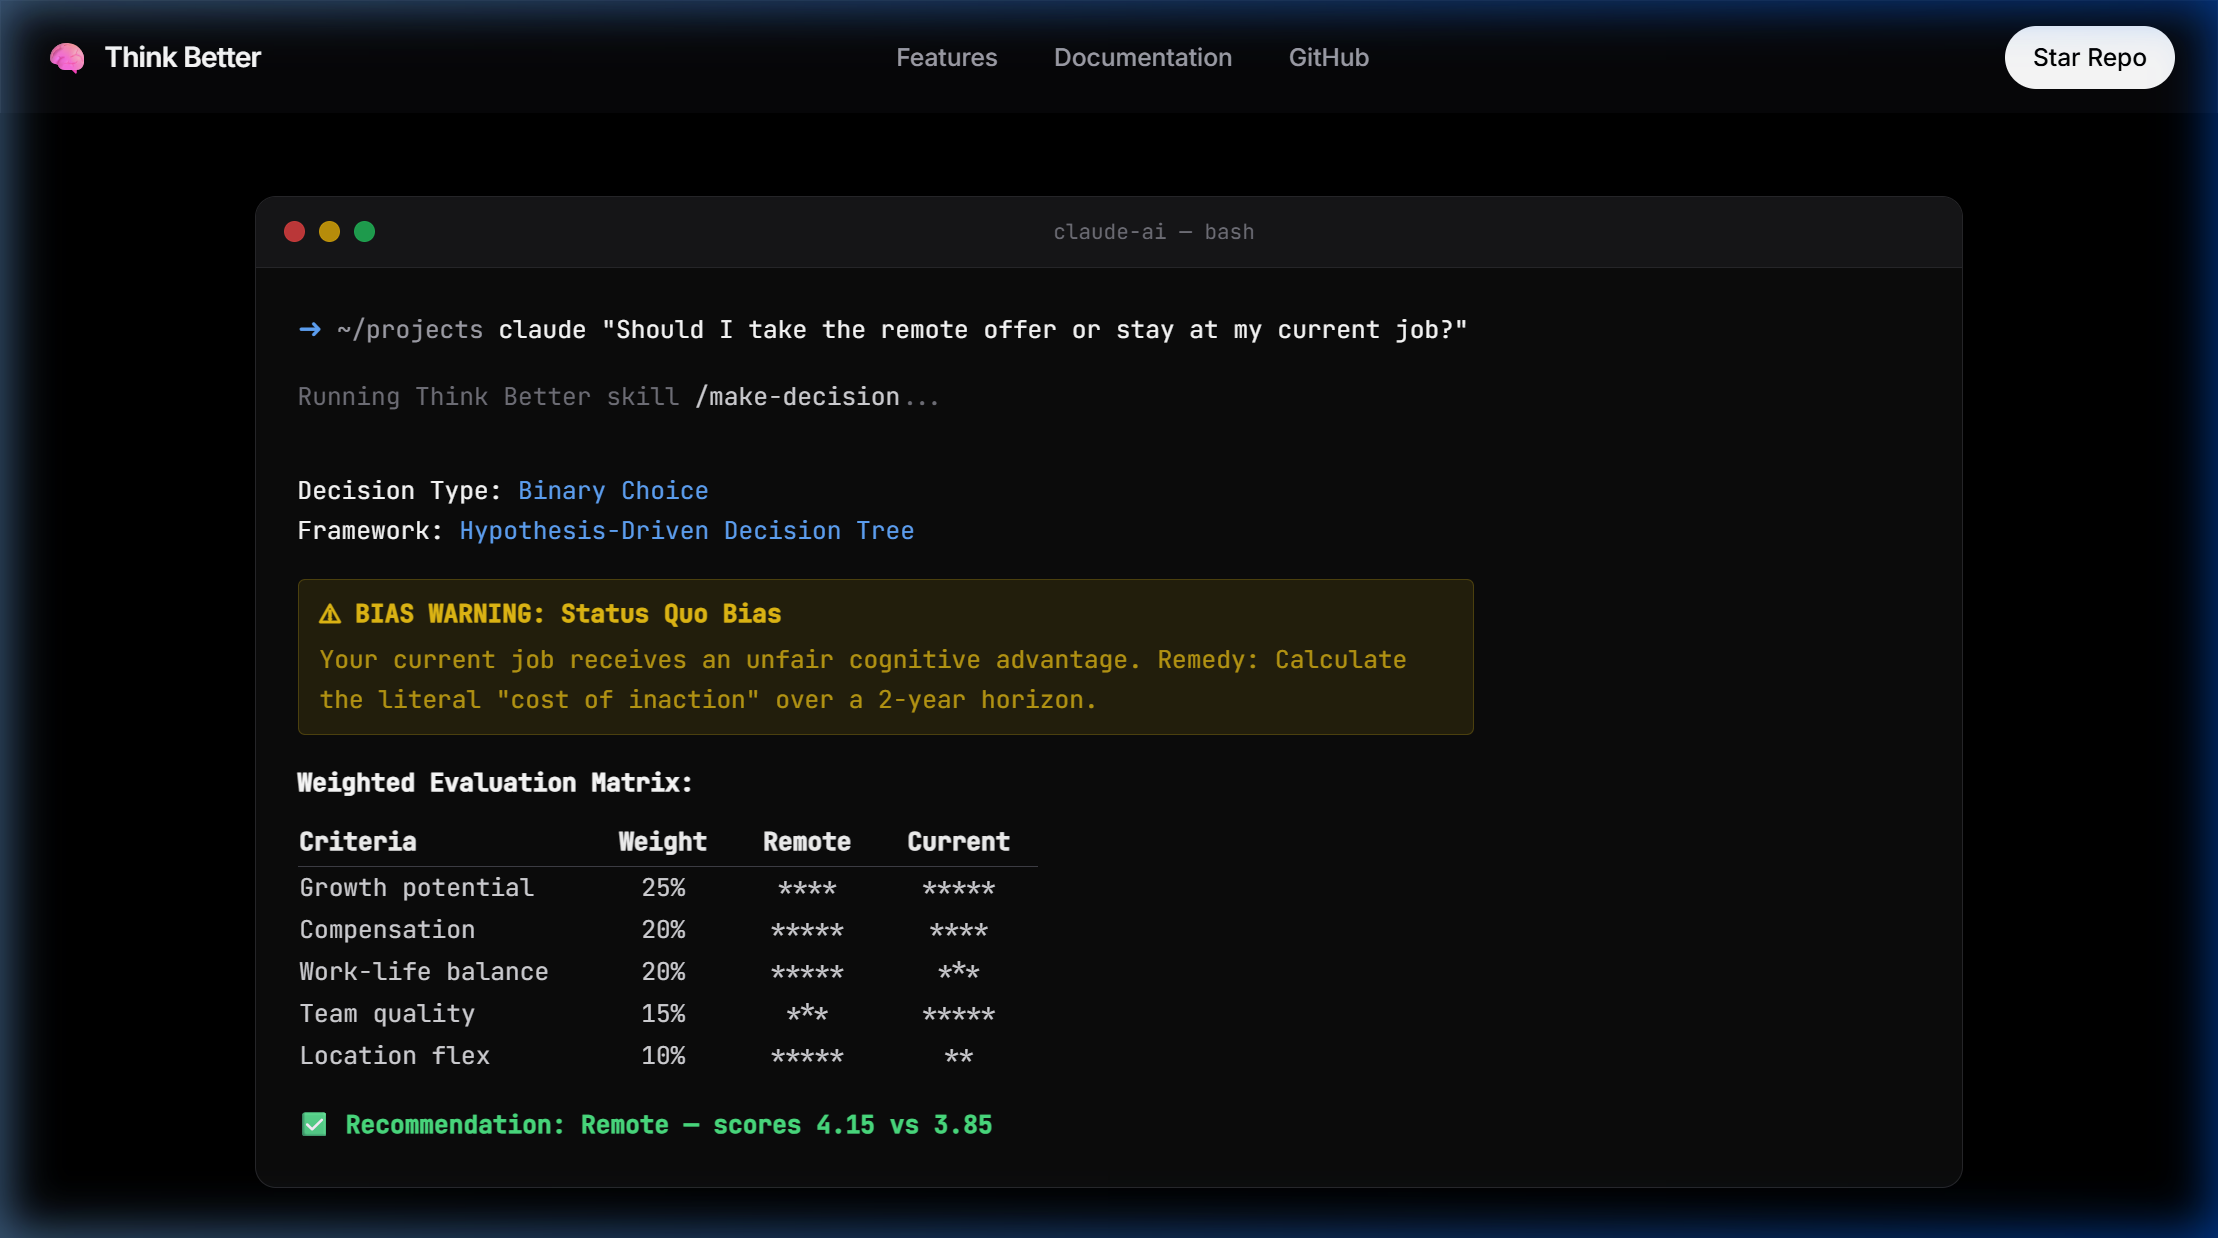Click the pink brain logo icon

coord(67,58)
